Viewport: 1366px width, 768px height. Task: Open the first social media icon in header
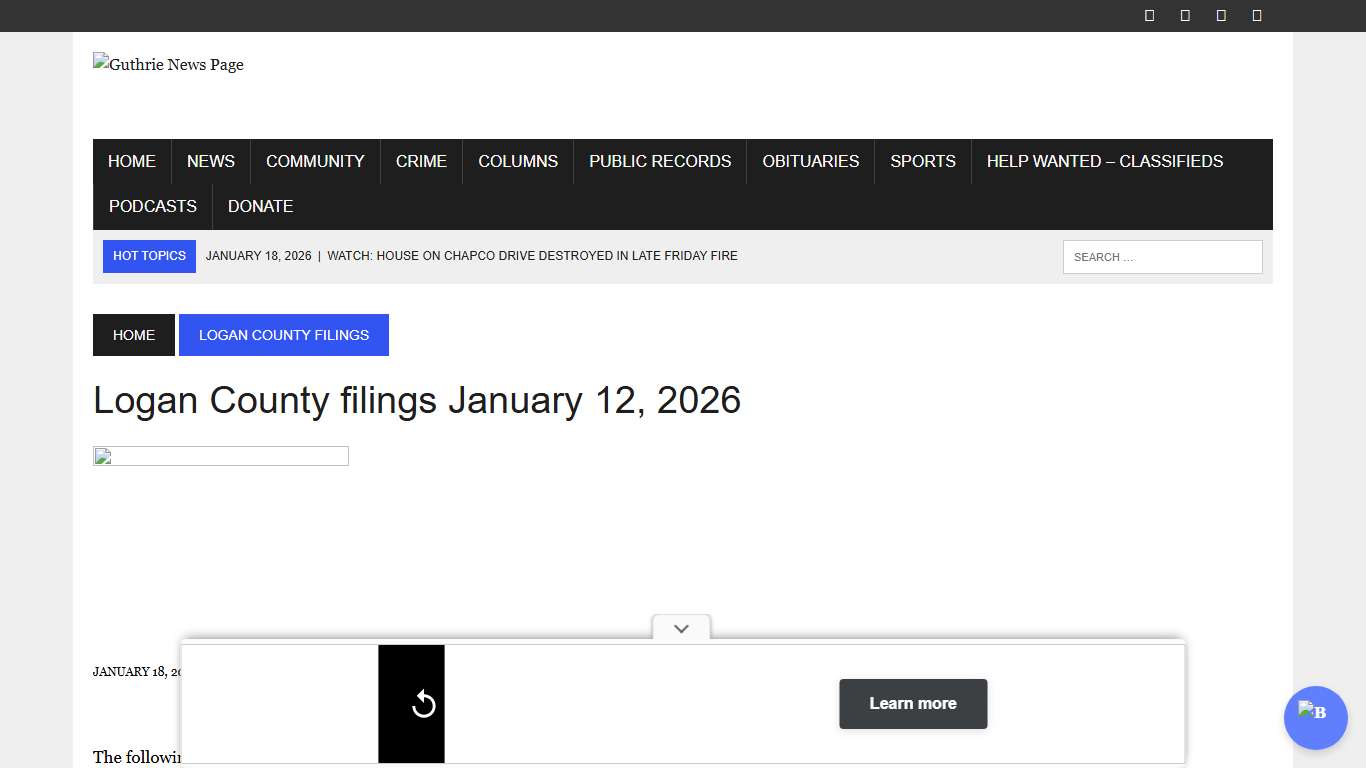(1148, 15)
